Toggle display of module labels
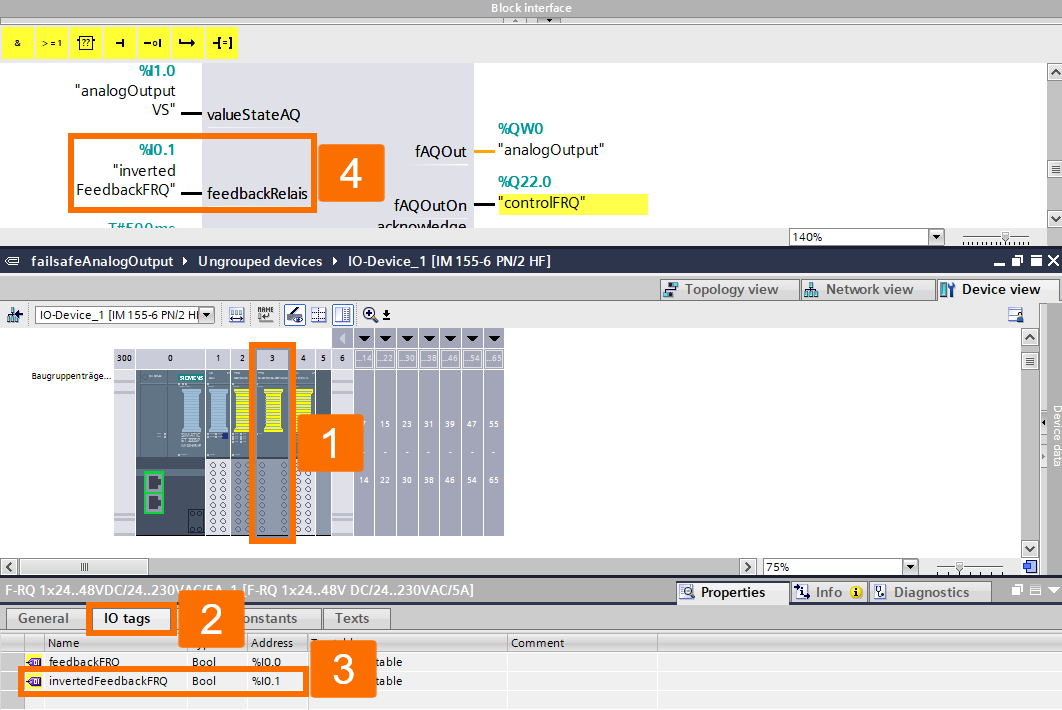 tap(265, 315)
